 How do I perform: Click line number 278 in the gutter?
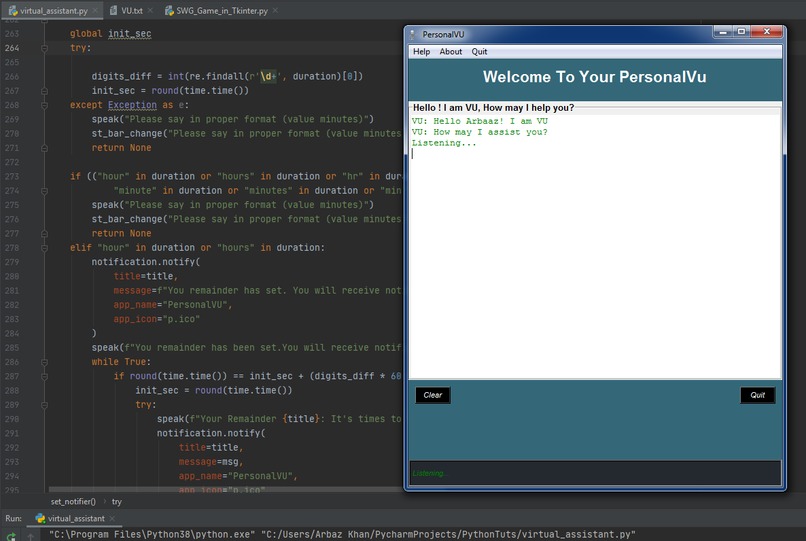12,248
